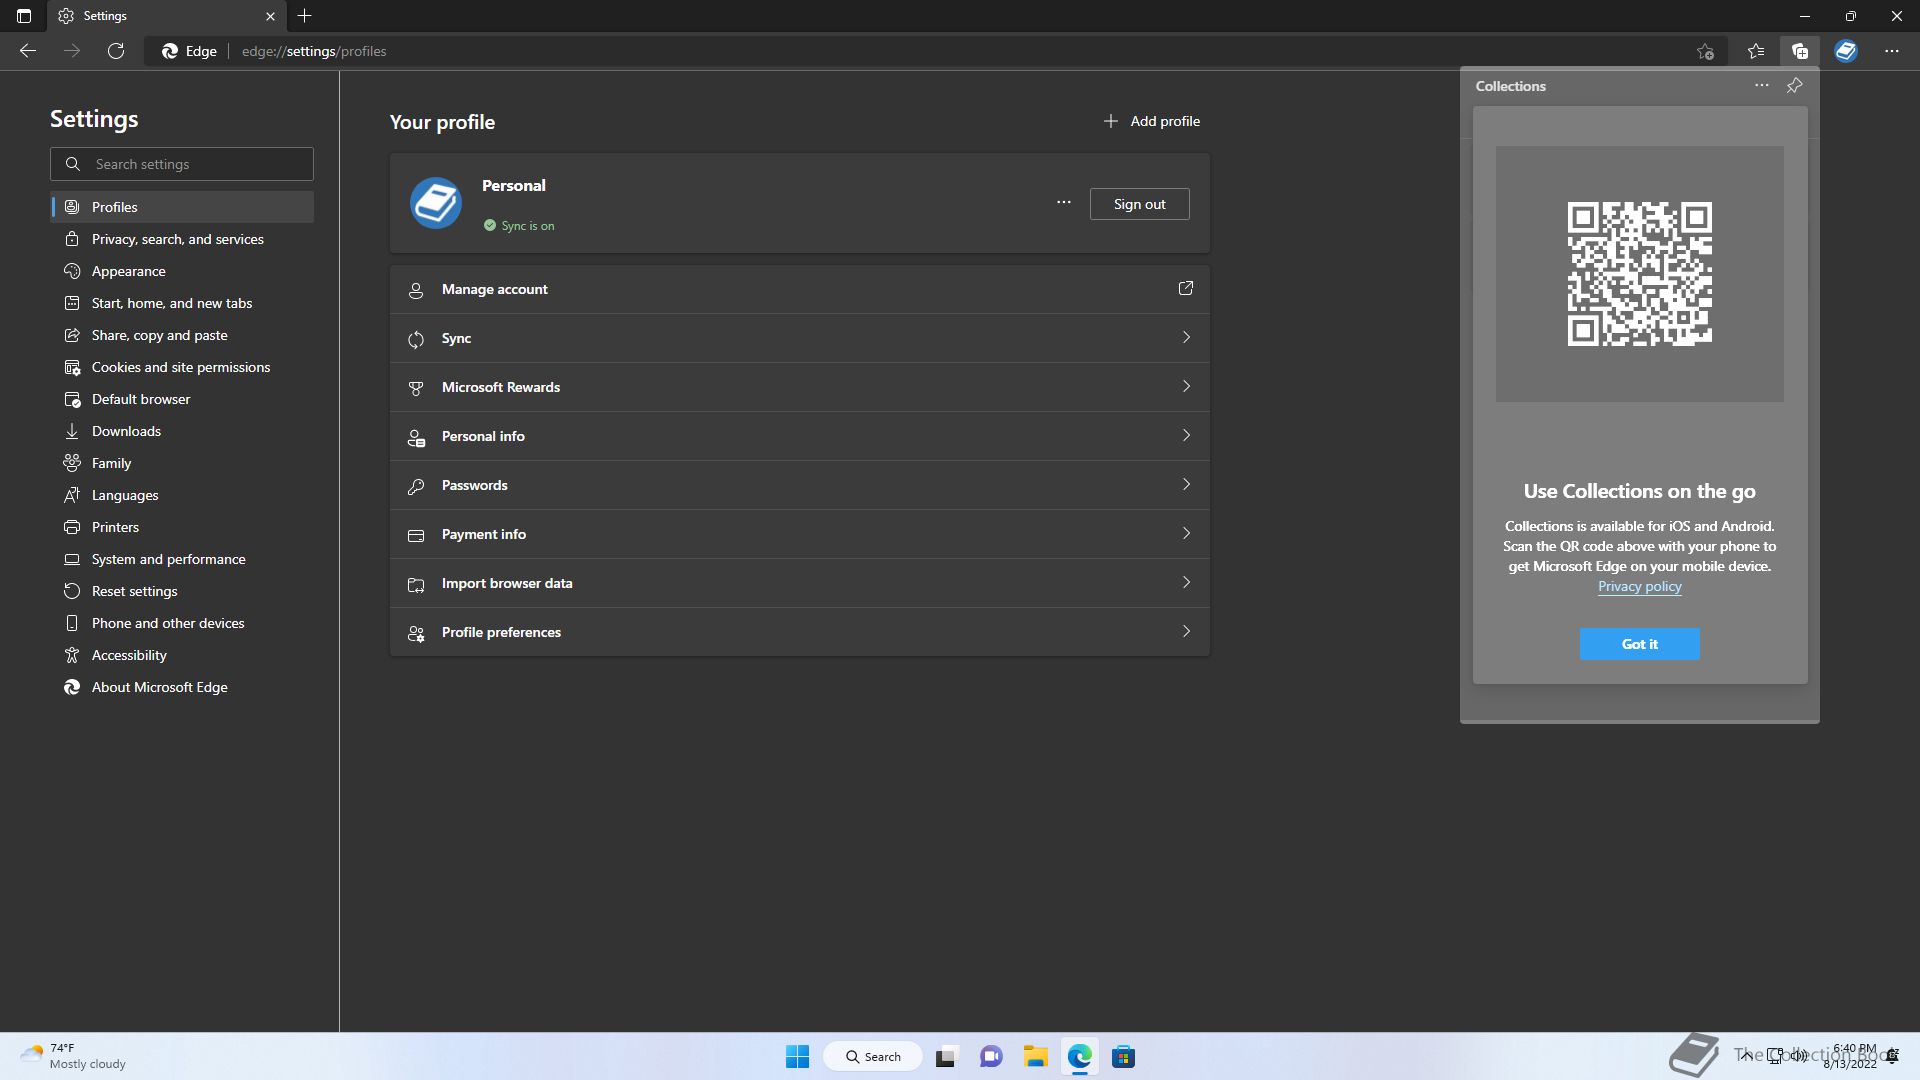This screenshot has width=1920, height=1080.
Task: Click taskbar Search box
Action: click(x=873, y=1056)
